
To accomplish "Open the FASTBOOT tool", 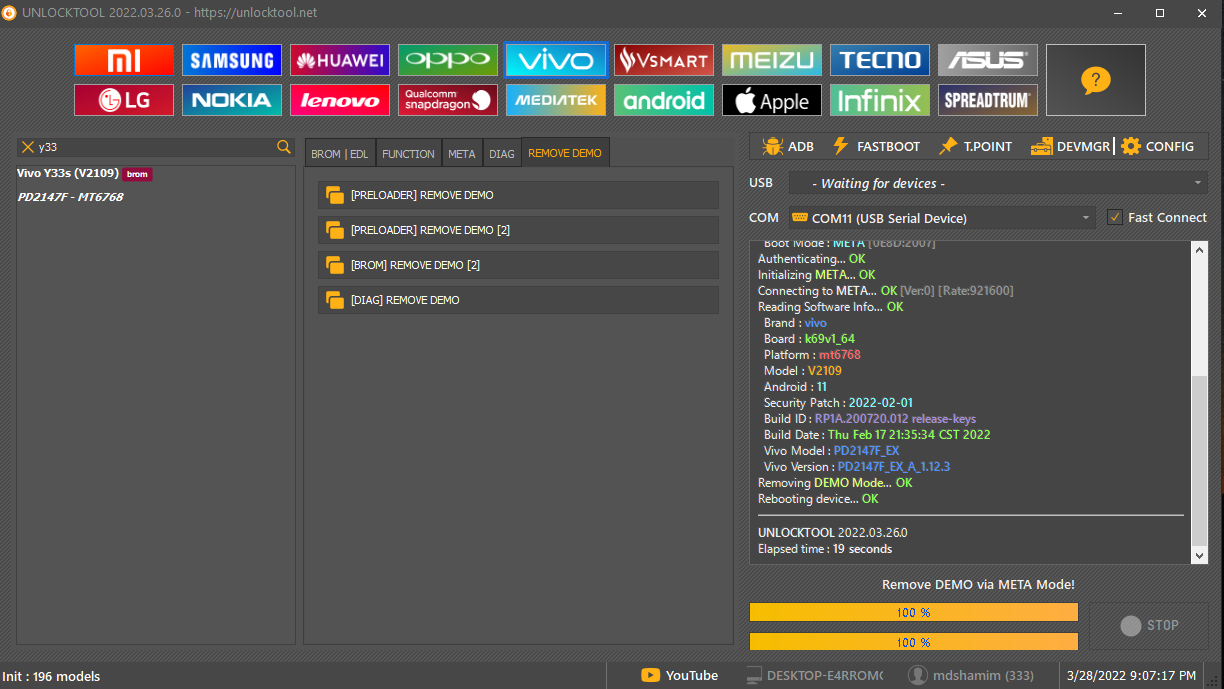I will coord(876,146).
